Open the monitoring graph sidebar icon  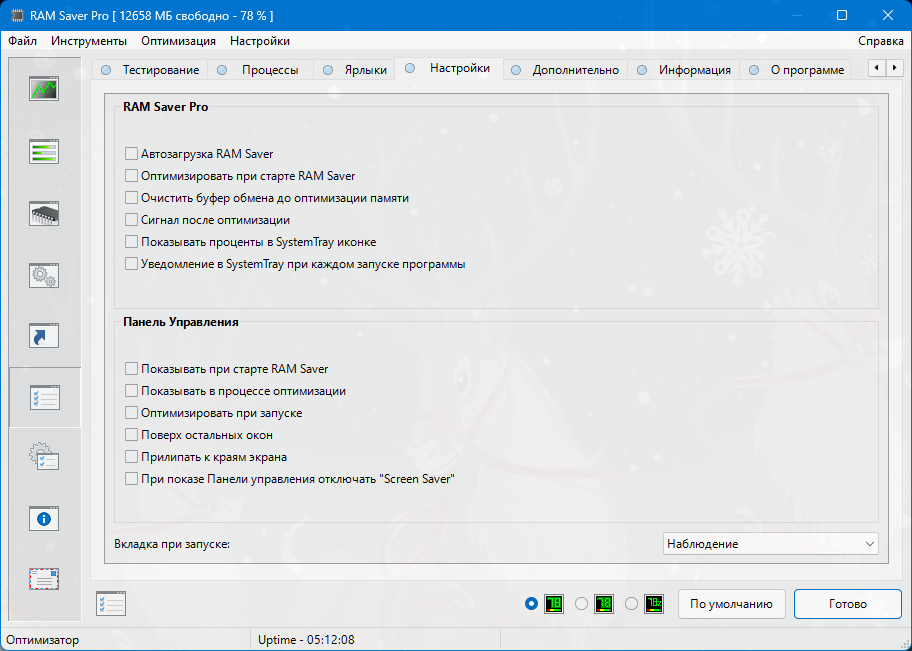tap(44, 89)
